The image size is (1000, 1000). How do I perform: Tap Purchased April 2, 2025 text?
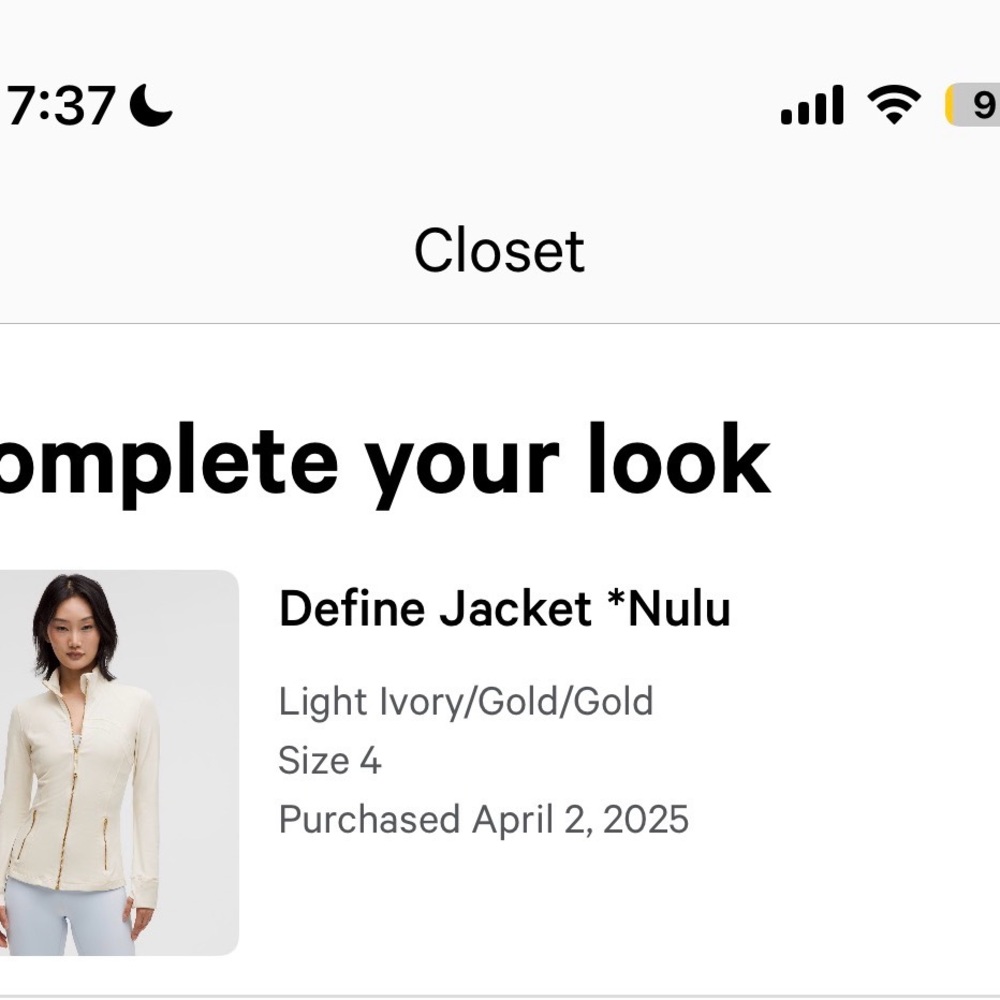click(x=484, y=820)
